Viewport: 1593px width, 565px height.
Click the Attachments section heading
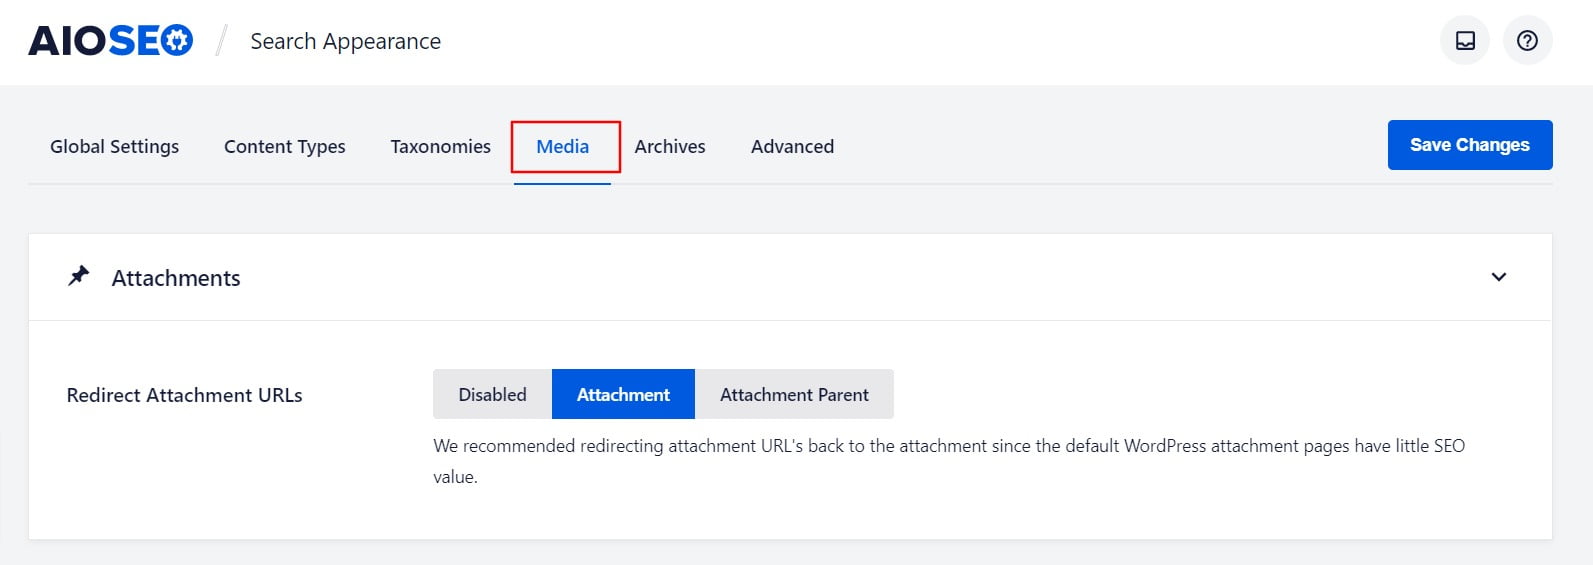(176, 278)
